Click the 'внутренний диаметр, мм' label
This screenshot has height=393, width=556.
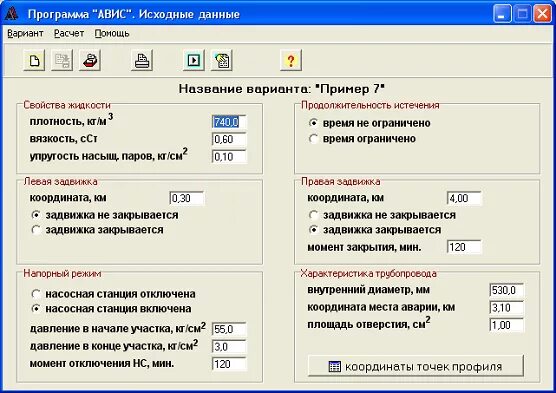[368, 290]
